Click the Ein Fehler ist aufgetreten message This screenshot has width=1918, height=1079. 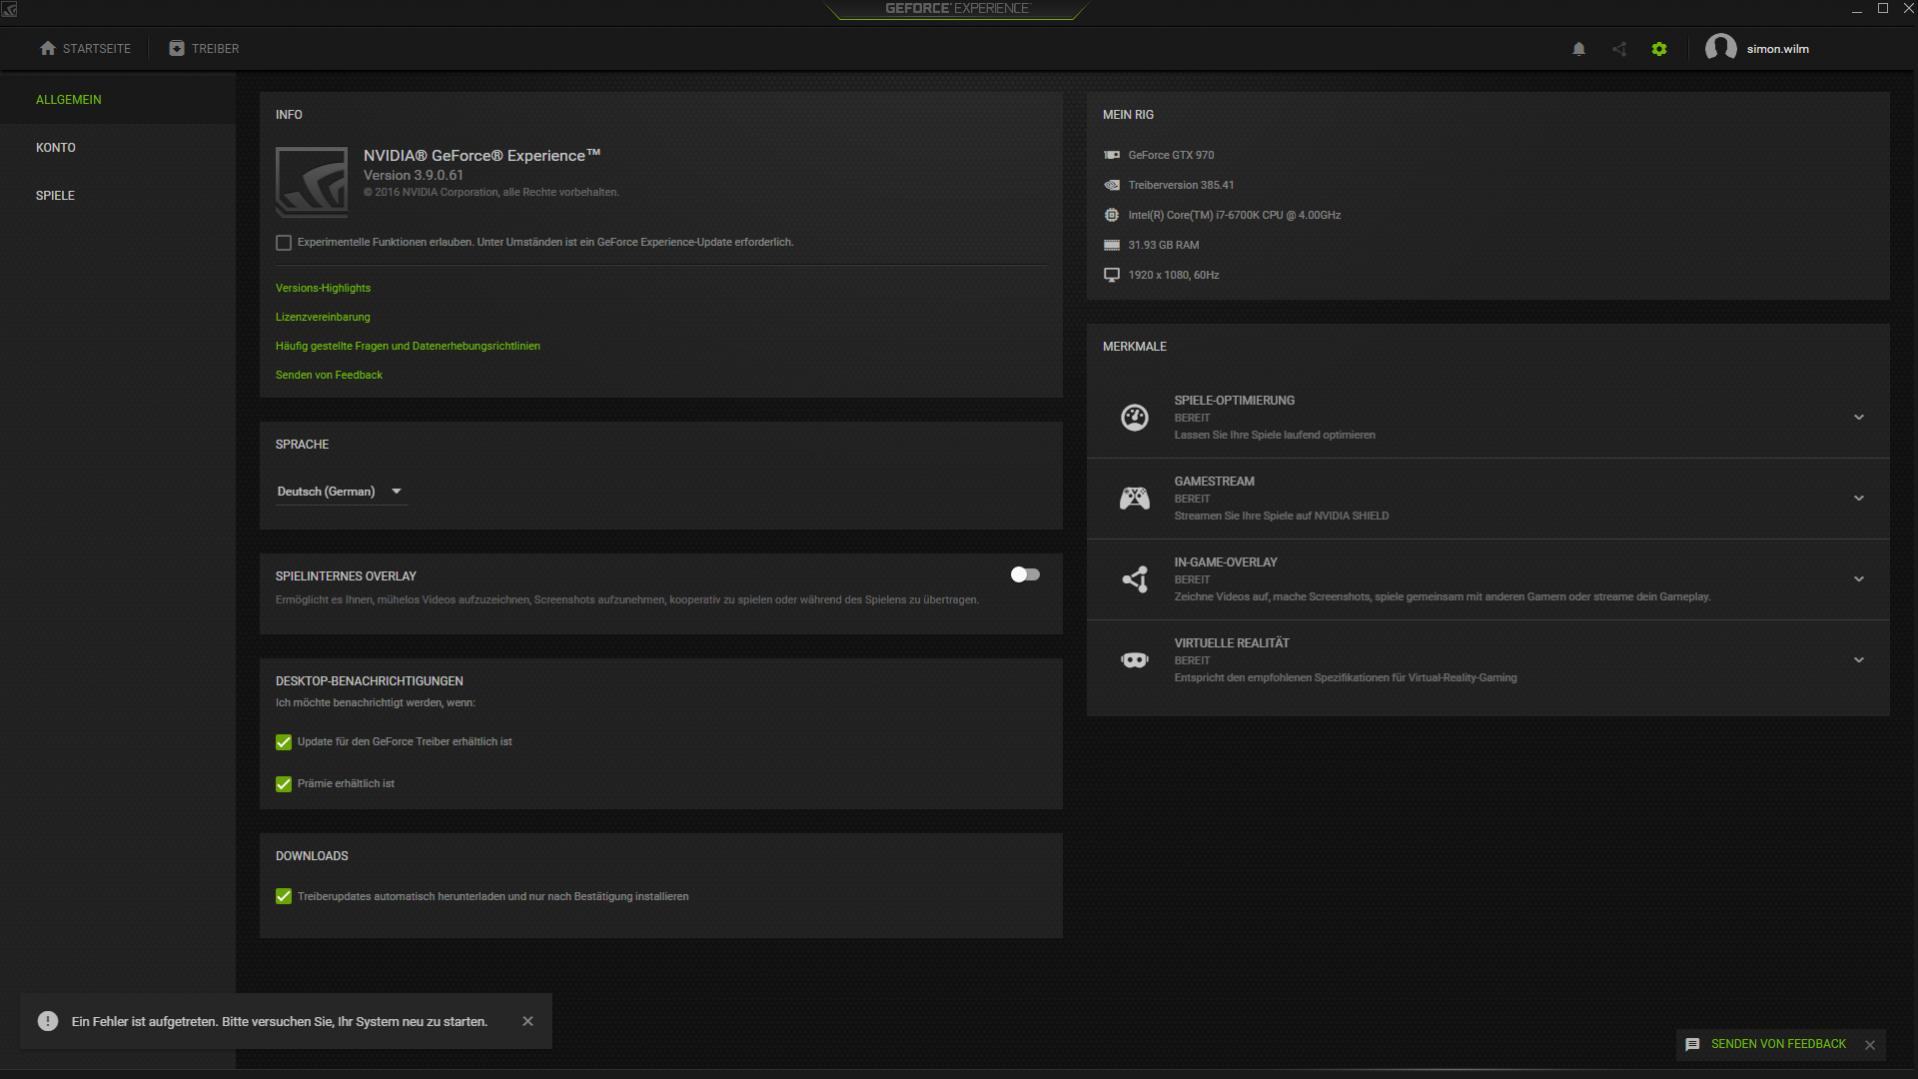[280, 1022]
